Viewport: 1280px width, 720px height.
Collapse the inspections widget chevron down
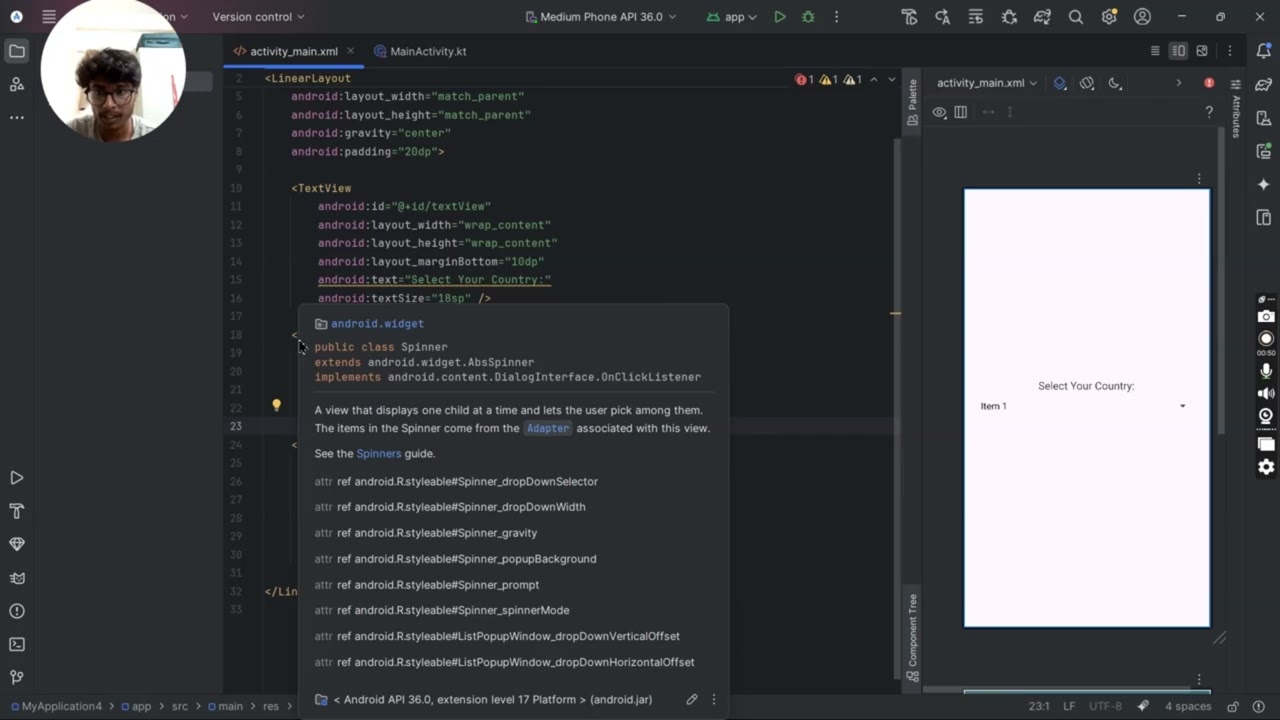(x=892, y=79)
